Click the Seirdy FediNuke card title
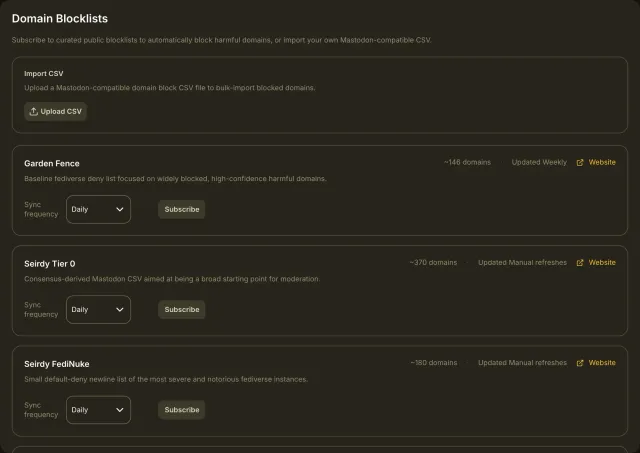The width and height of the screenshot is (640, 453). point(57,364)
